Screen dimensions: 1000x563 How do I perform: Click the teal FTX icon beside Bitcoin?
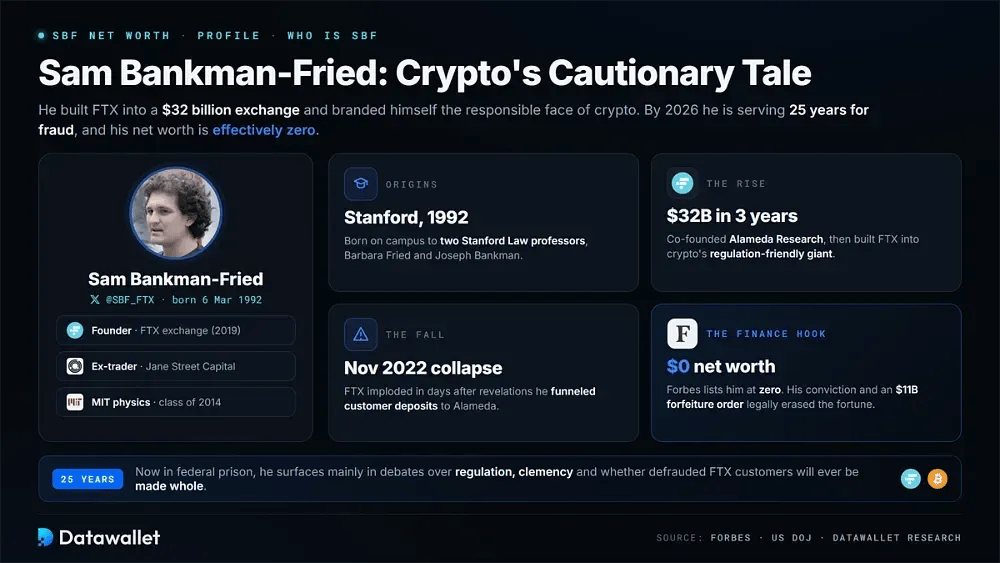coord(911,478)
